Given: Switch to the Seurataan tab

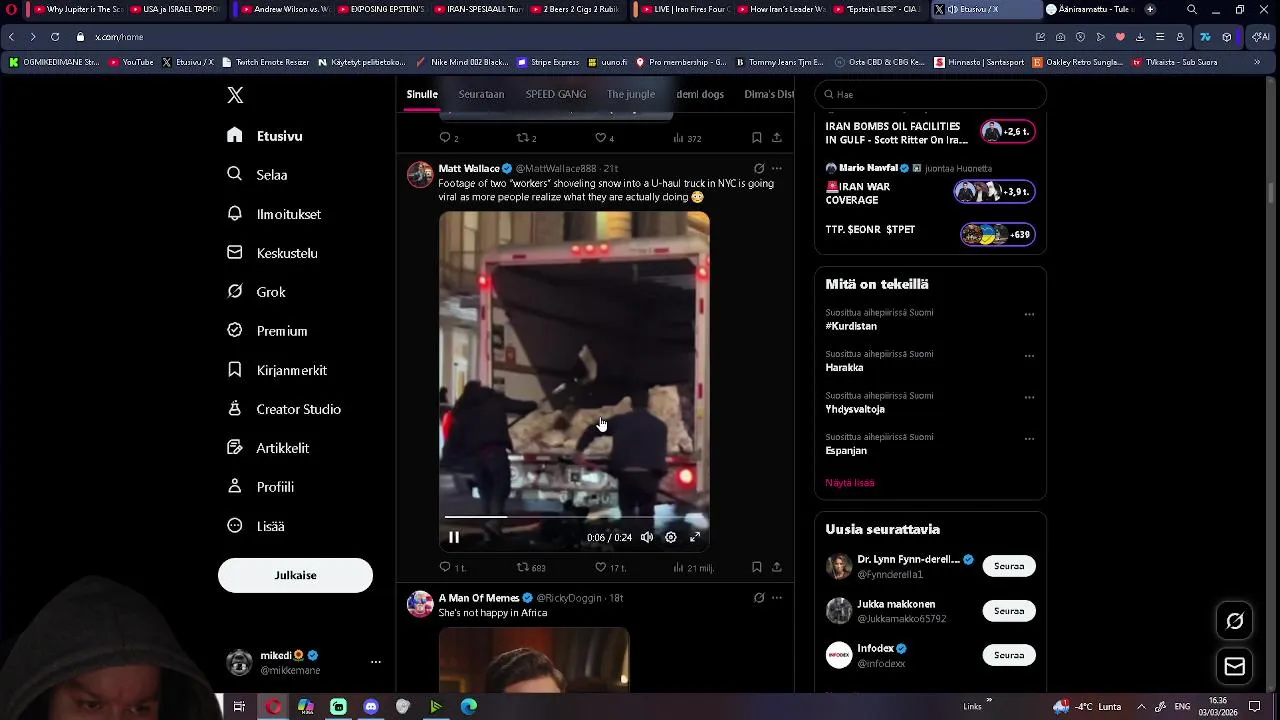Looking at the screenshot, I should [x=481, y=94].
